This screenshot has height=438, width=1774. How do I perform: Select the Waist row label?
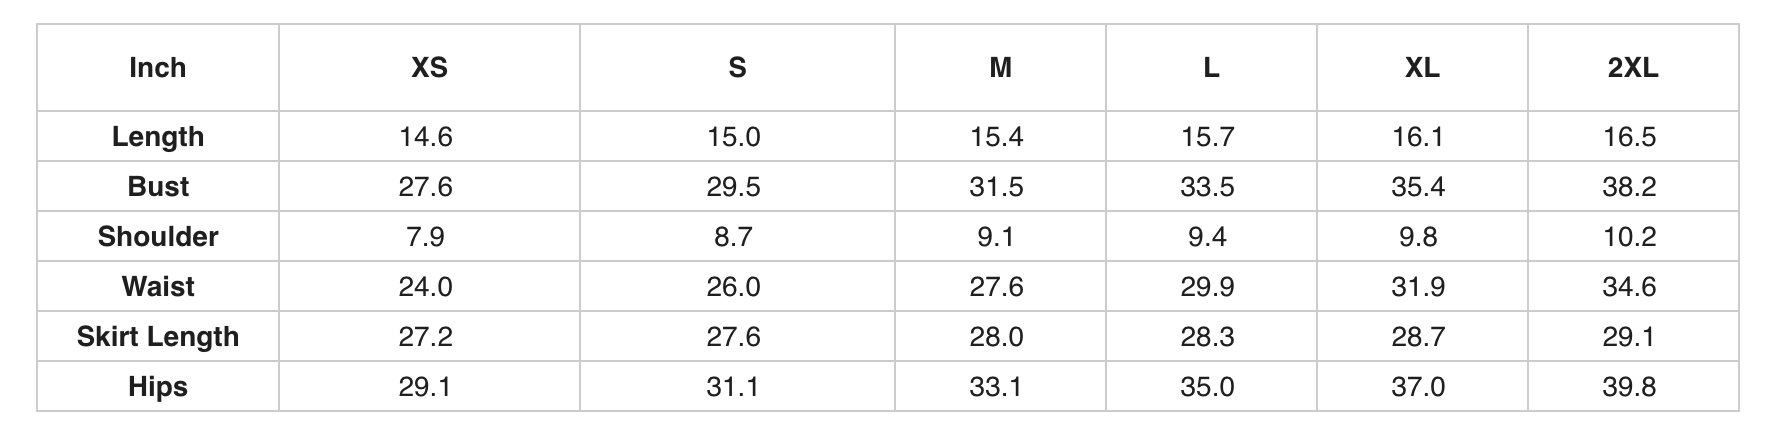(158, 287)
